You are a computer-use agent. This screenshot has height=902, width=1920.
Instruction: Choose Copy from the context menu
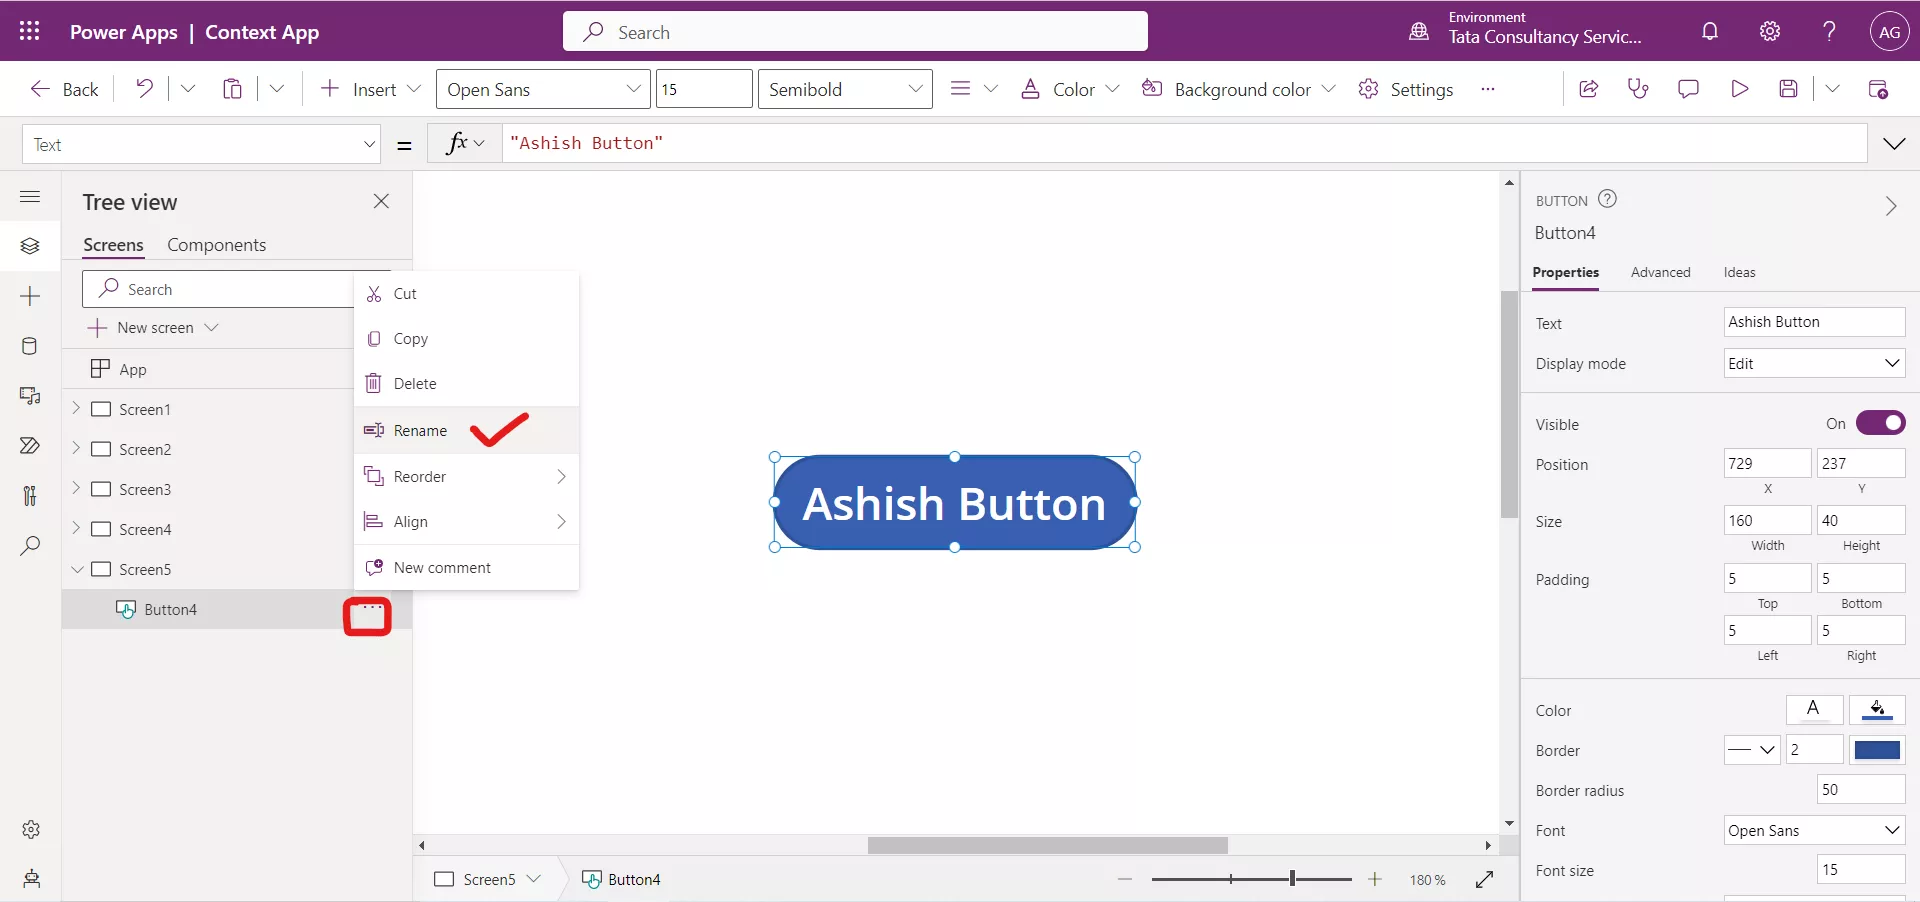[412, 338]
